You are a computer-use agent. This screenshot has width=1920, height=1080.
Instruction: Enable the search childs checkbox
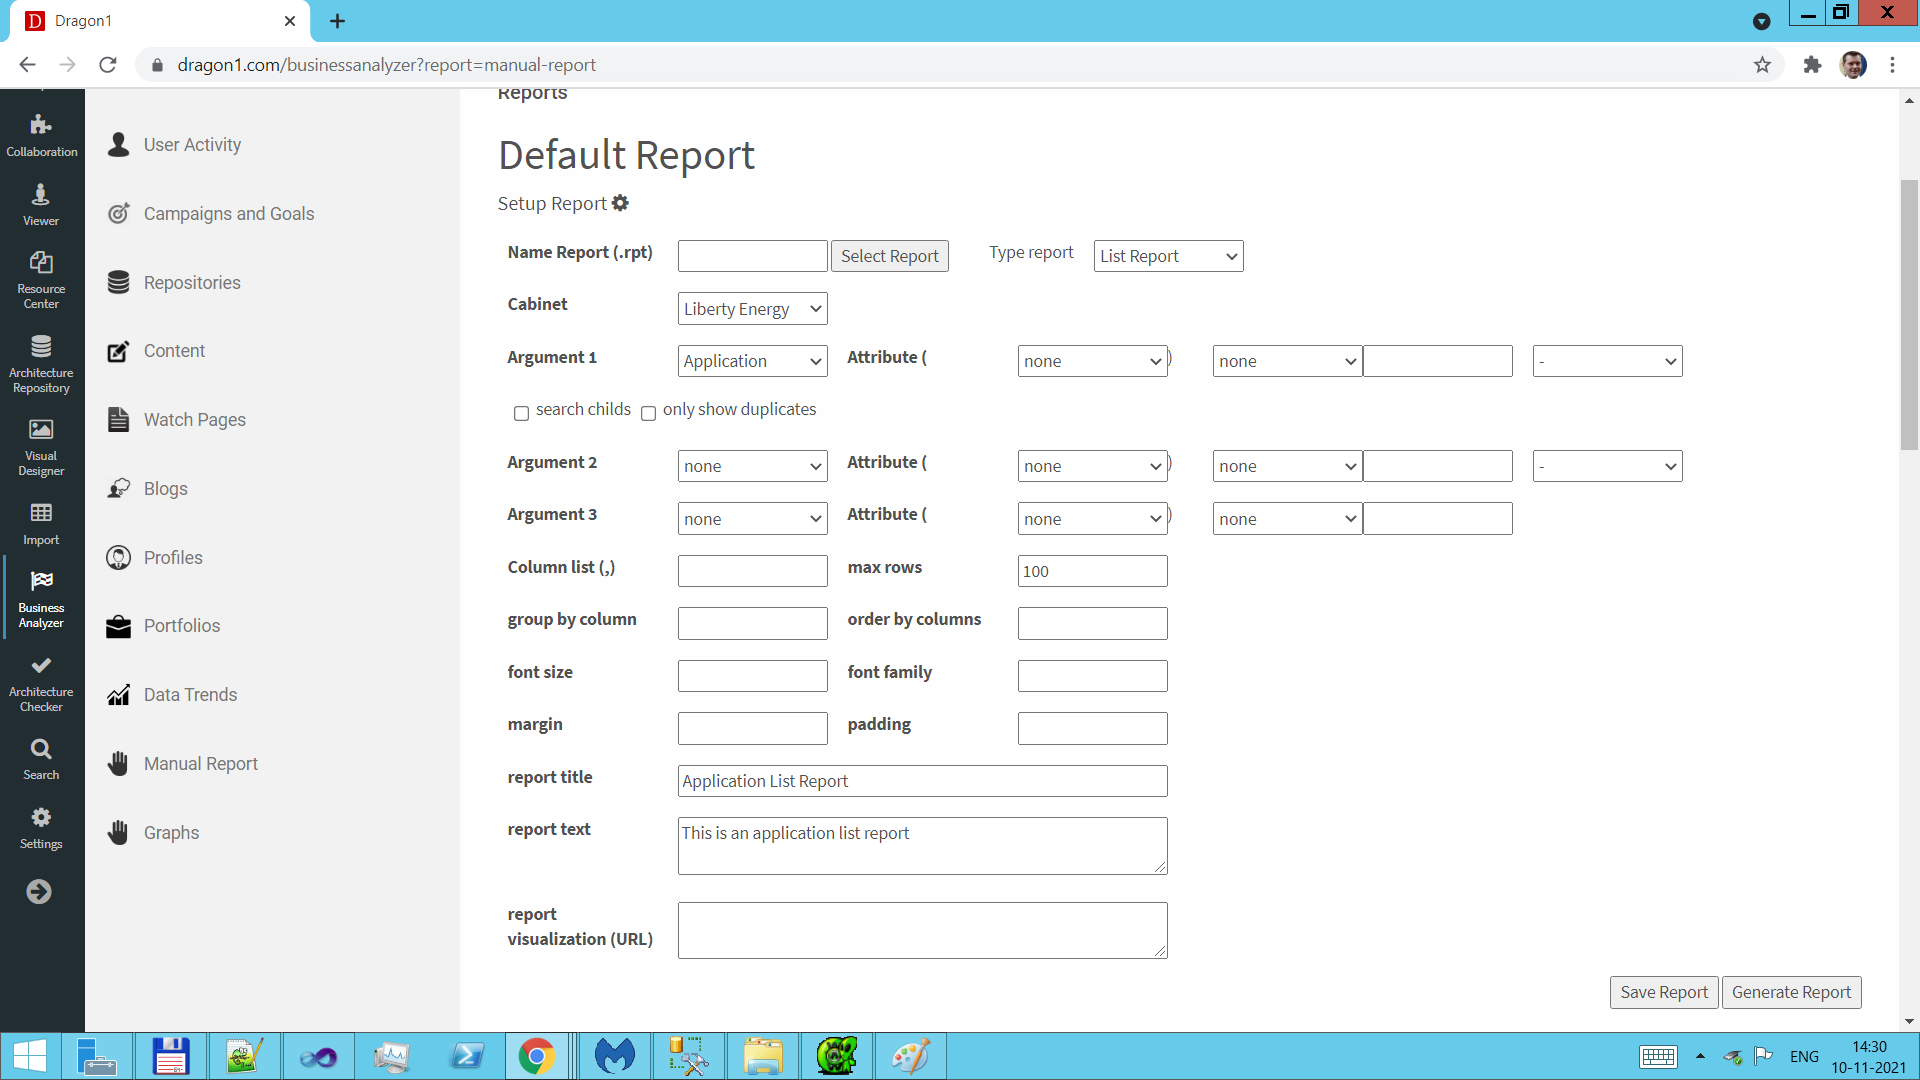tap(521, 413)
